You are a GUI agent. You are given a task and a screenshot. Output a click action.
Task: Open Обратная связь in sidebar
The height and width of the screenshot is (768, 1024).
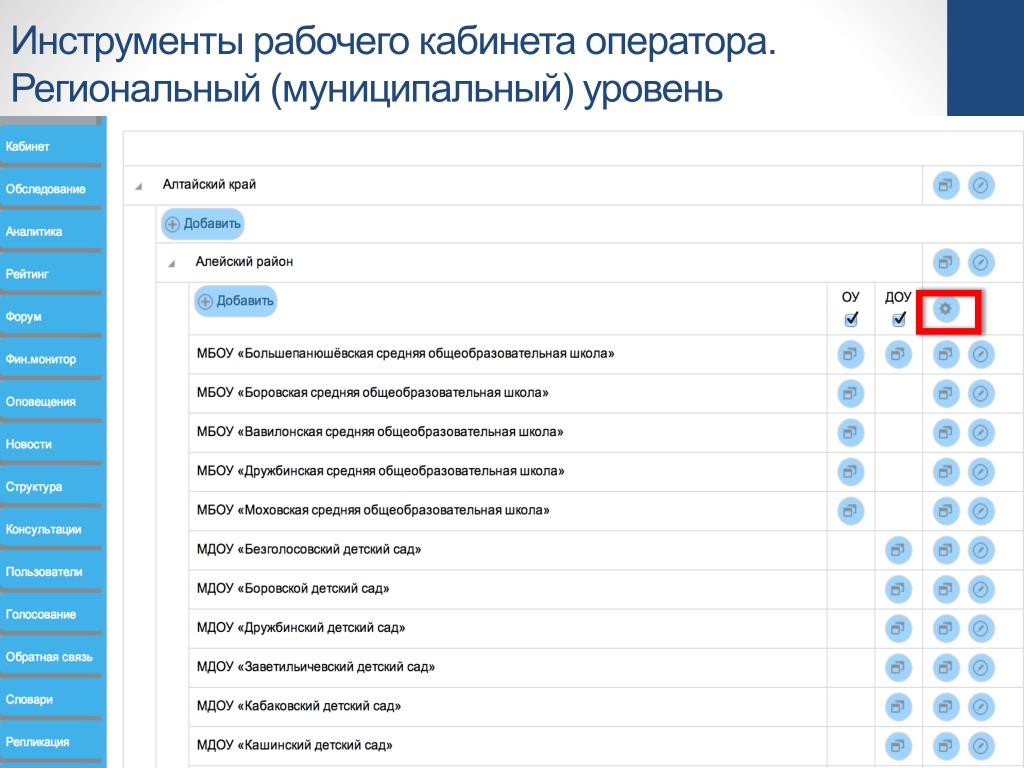[51, 657]
